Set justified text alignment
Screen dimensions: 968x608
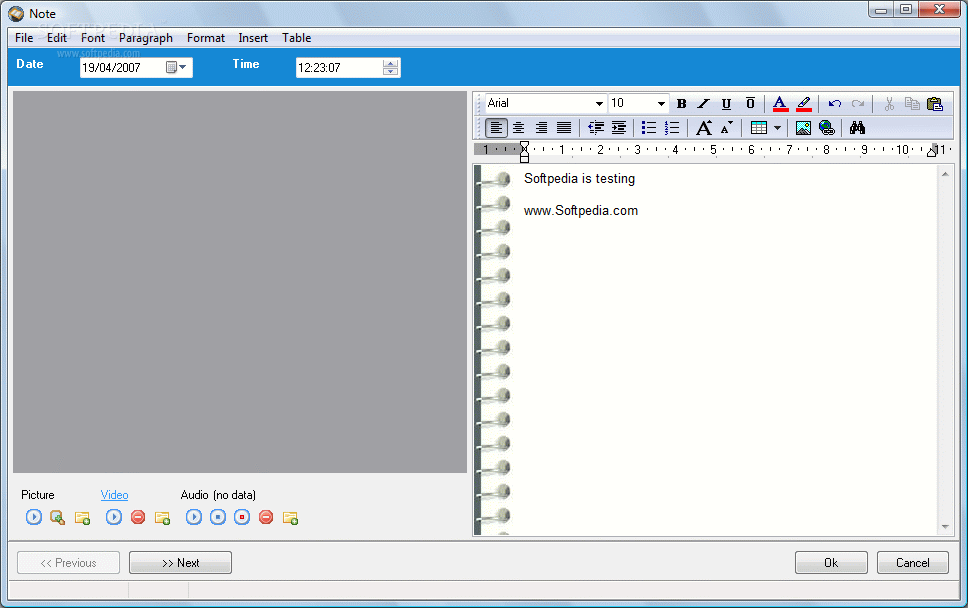point(564,128)
